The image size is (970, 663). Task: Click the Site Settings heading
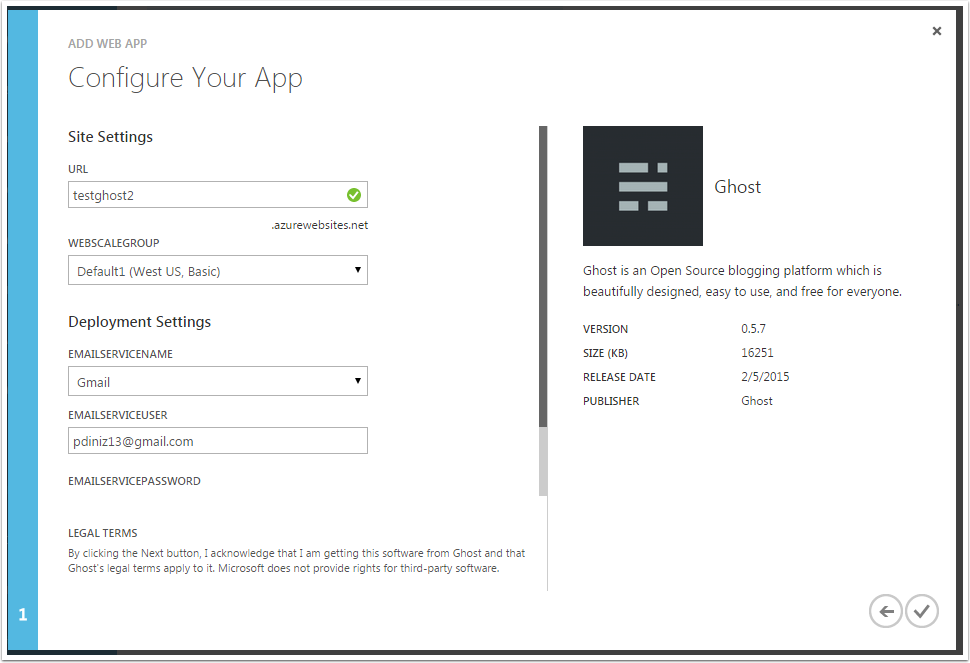(110, 137)
